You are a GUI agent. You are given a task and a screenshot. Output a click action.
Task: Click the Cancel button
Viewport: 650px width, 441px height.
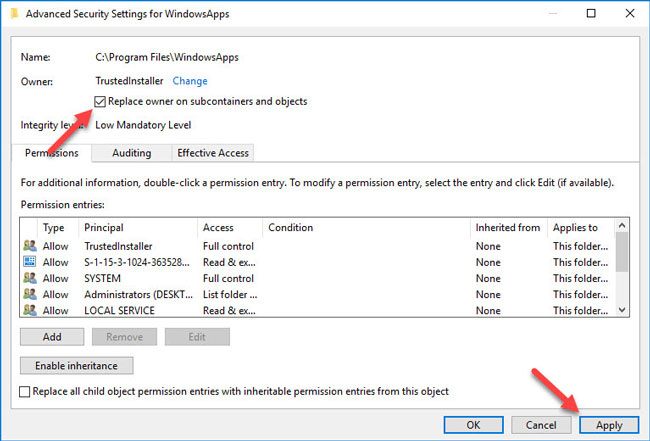(541, 425)
